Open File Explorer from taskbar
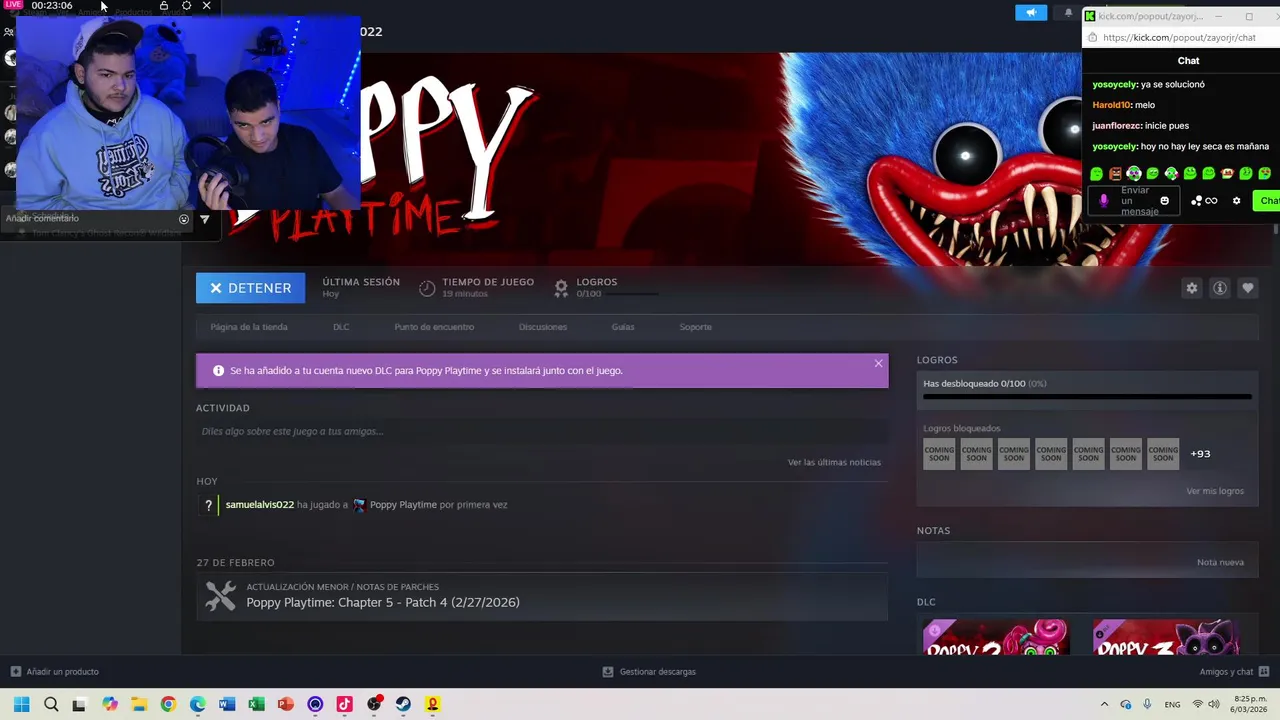Viewport: 1280px width, 720px height. [x=139, y=704]
